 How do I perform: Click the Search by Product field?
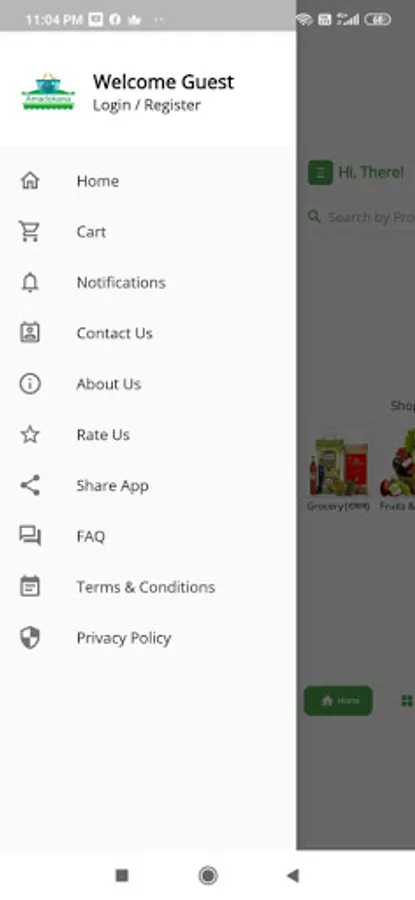362,217
